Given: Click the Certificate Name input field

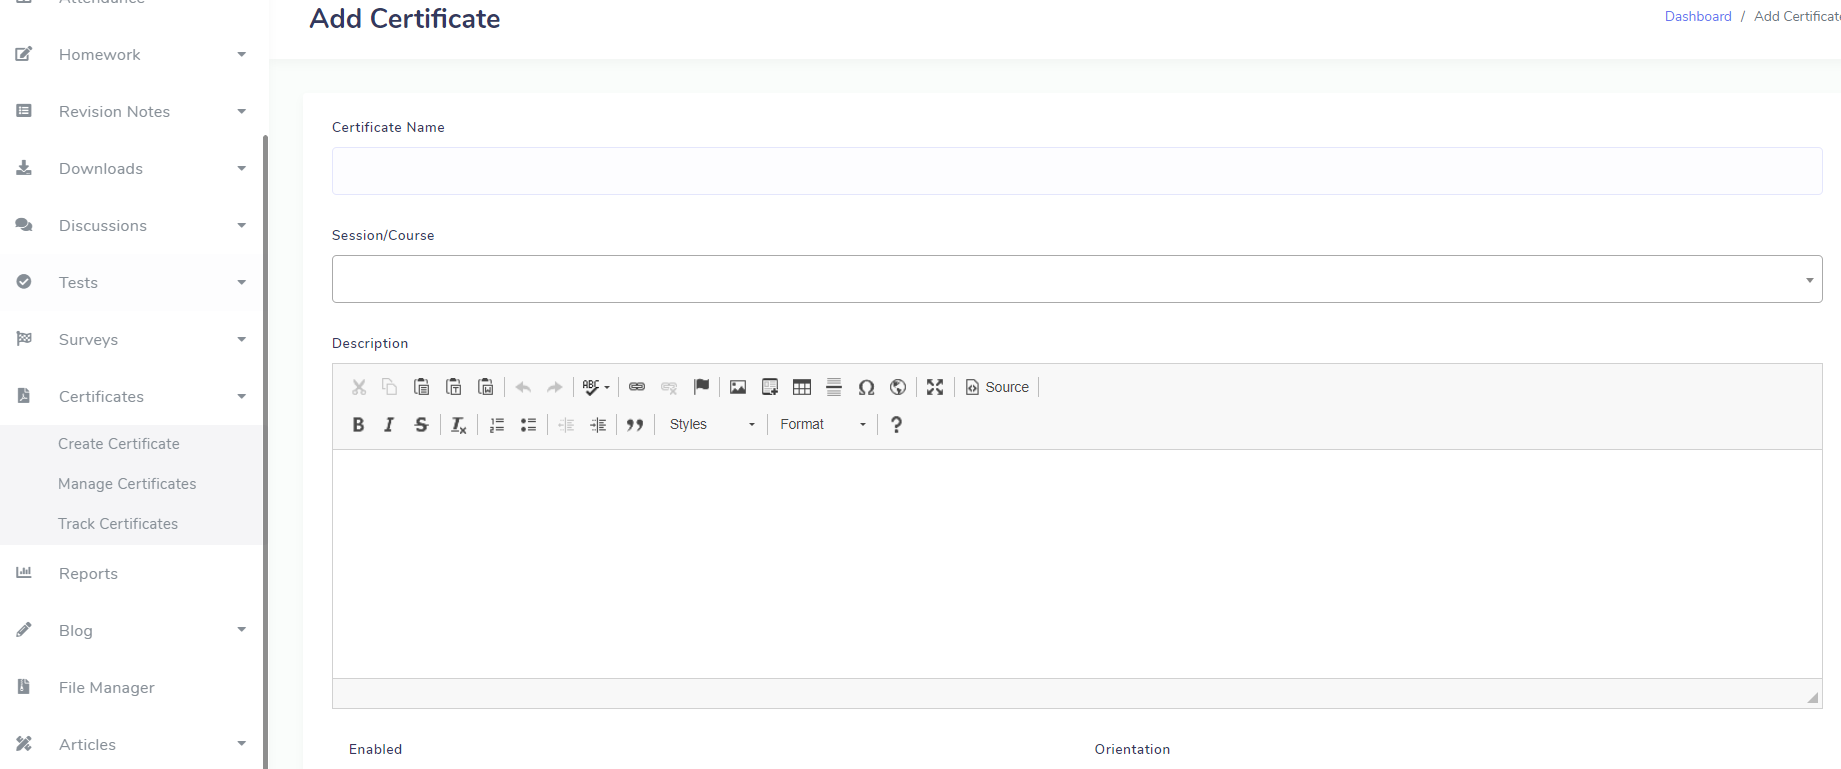Looking at the screenshot, I should tap(1076, 171).
